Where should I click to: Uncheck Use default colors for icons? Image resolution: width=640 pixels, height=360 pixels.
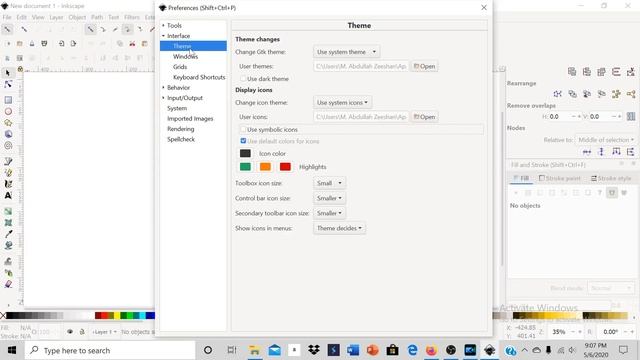tap(243, 141)
